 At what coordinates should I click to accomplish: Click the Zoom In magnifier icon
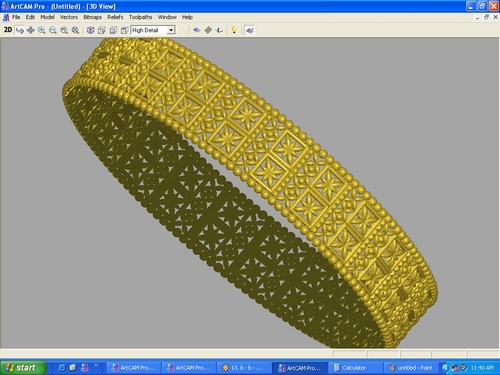tap(42, 30)
